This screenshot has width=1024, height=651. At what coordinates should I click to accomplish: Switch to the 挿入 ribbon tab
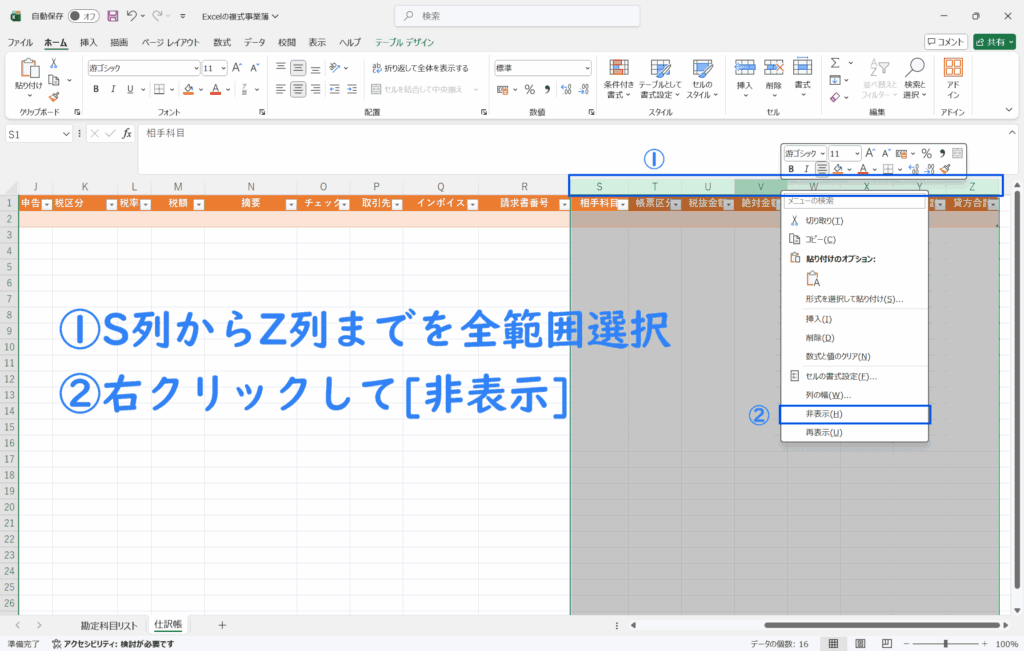click(88, 43)
